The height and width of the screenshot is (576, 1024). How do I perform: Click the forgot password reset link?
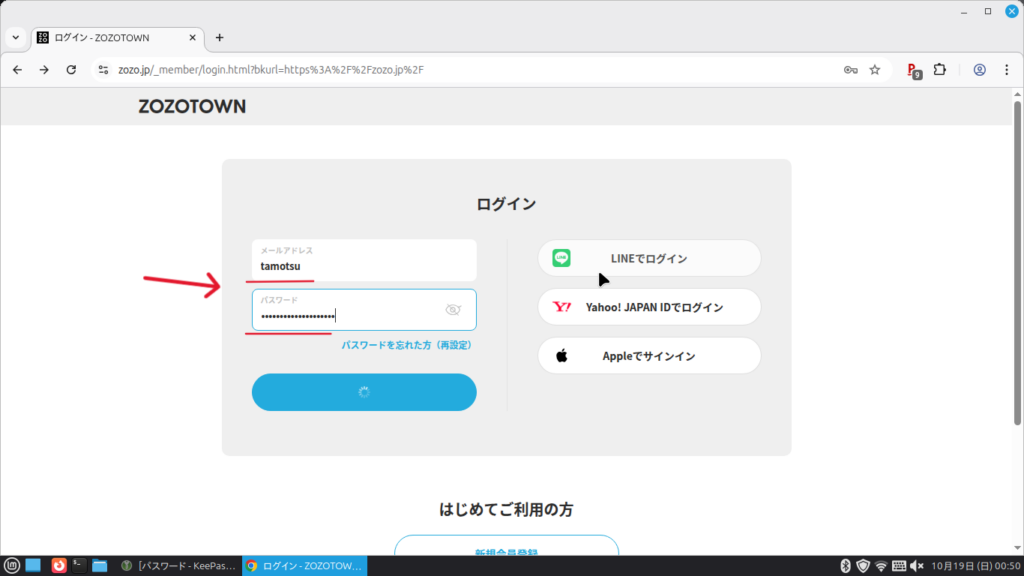tap(406, 344)
